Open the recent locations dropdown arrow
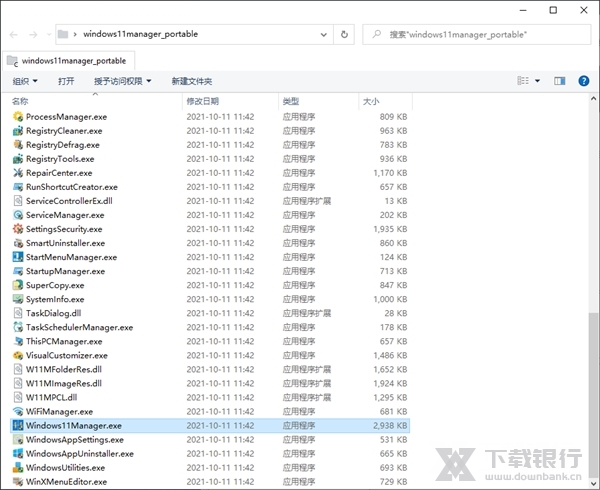Screen dimensions: 600x490 coord(49,35)
